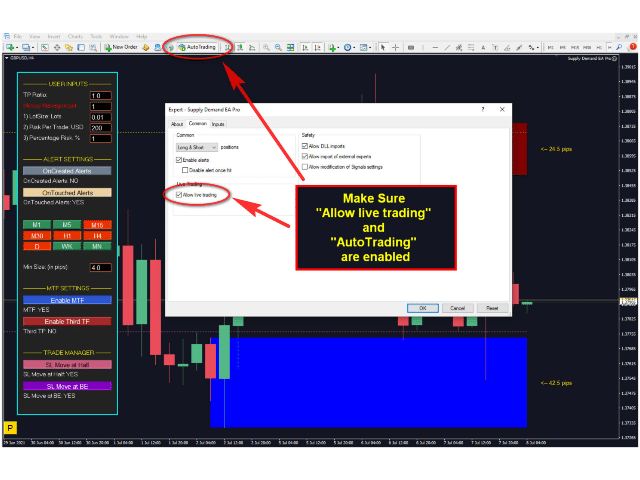The image size is (640, 480).
Task: Toggle the Market Watch window icon
Action: (45, 47)
